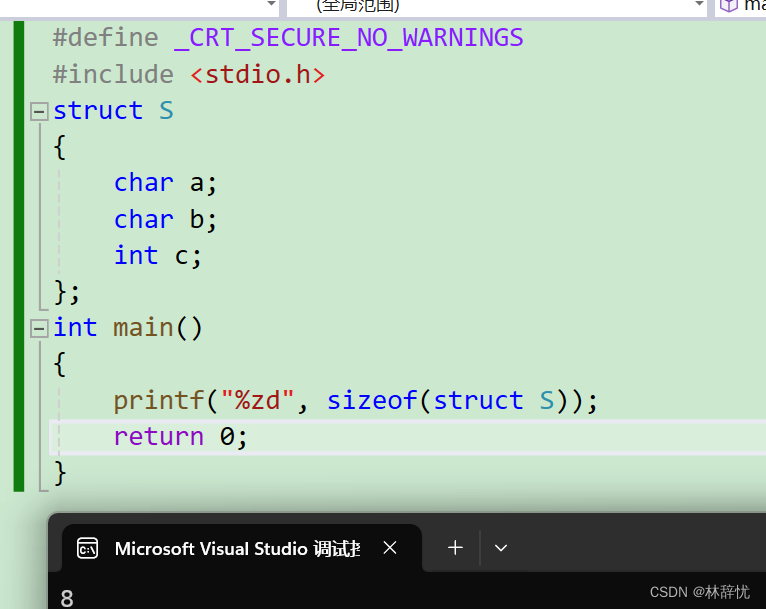Screen dimensions: 766x609
Task: Click the cube icon beside ma member dropdown
Action: coord(728,6)
